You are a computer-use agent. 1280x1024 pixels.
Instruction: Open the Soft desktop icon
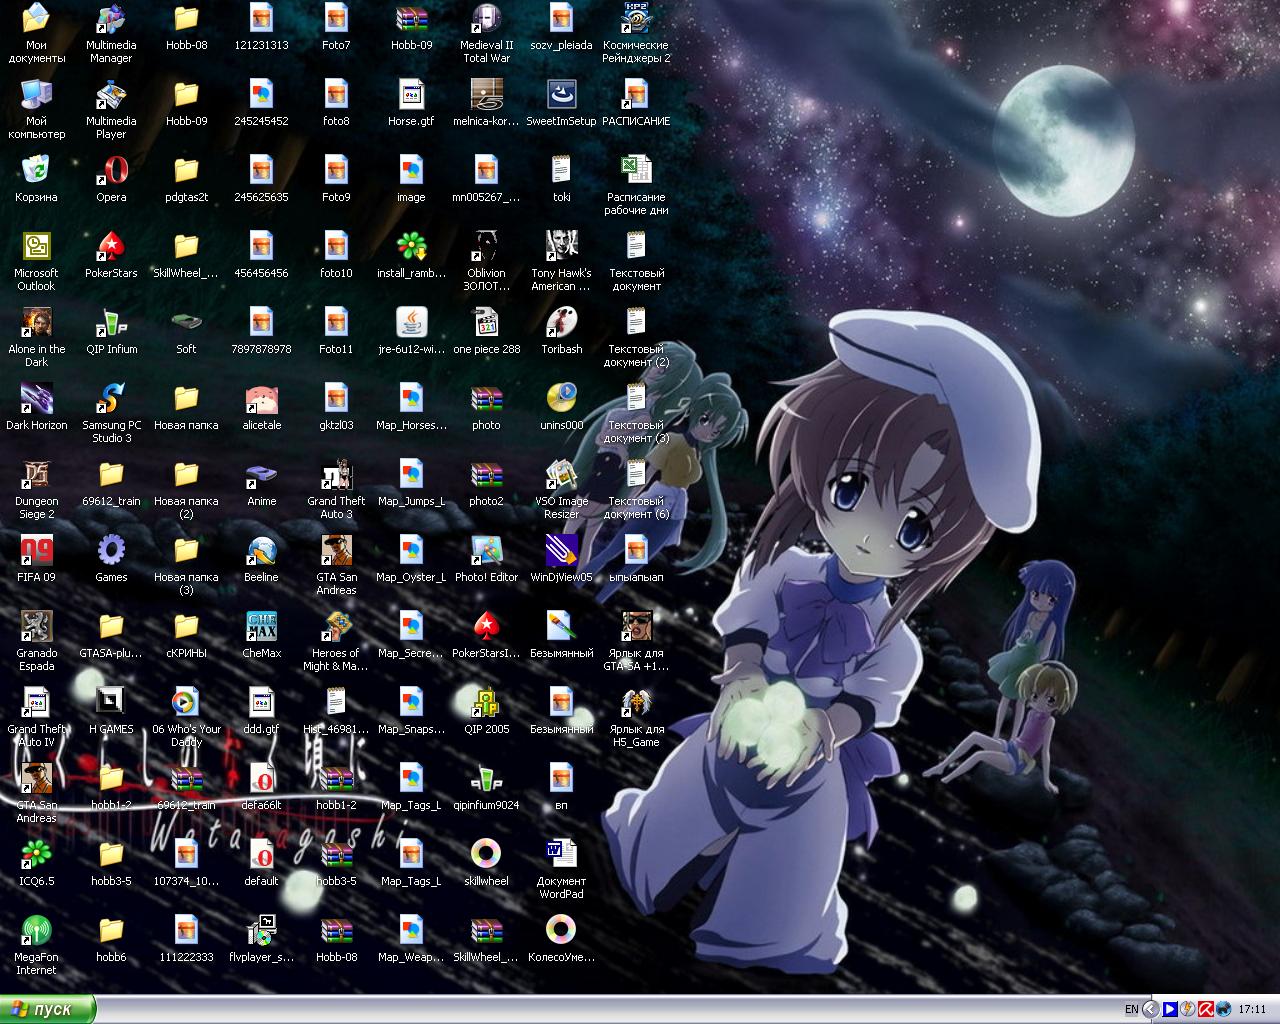(186, 322)
